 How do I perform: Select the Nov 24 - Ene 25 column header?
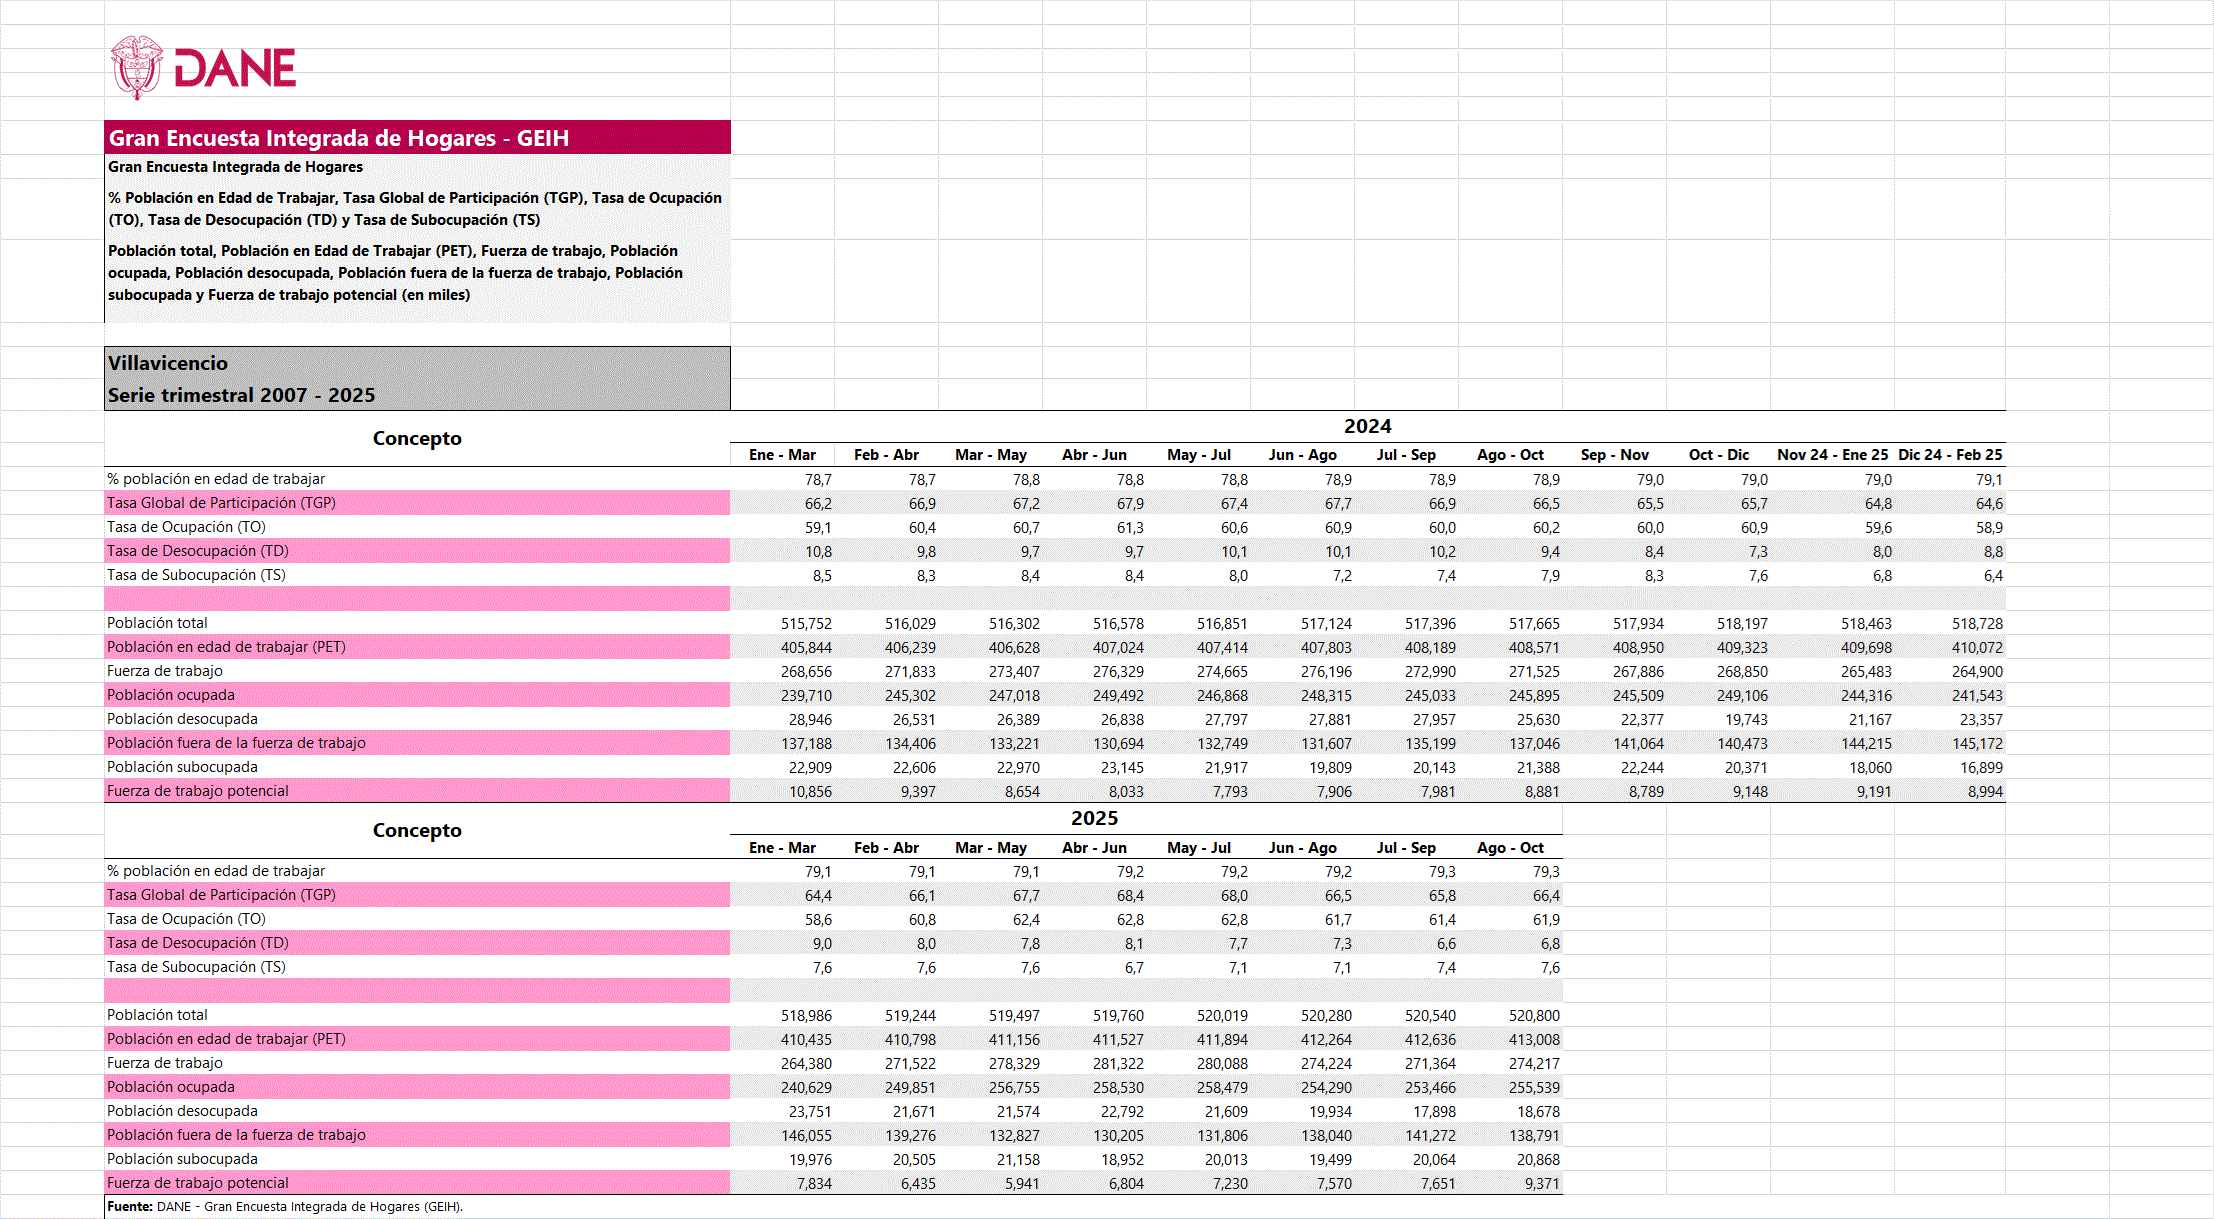pyautogui.click(x=1832, y=455)
